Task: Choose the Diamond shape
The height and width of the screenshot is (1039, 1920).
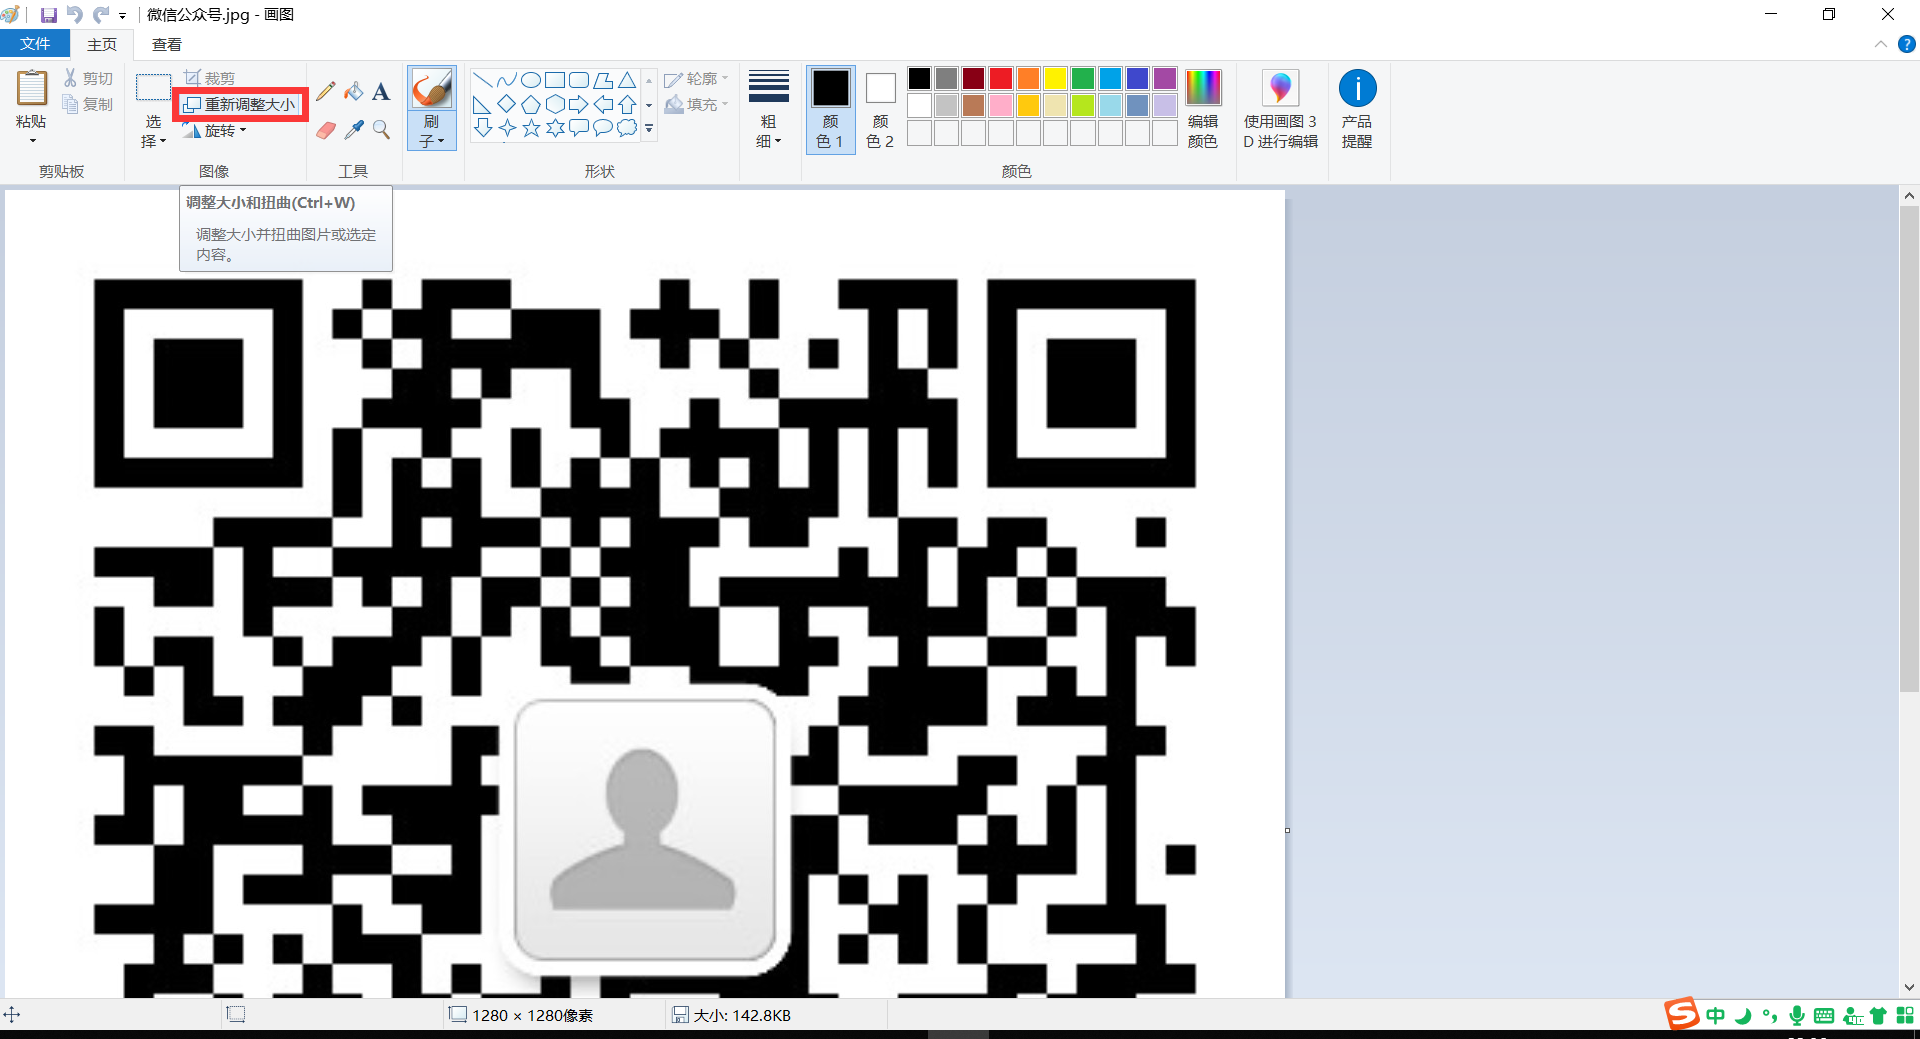Action: [x=507, y=104]
